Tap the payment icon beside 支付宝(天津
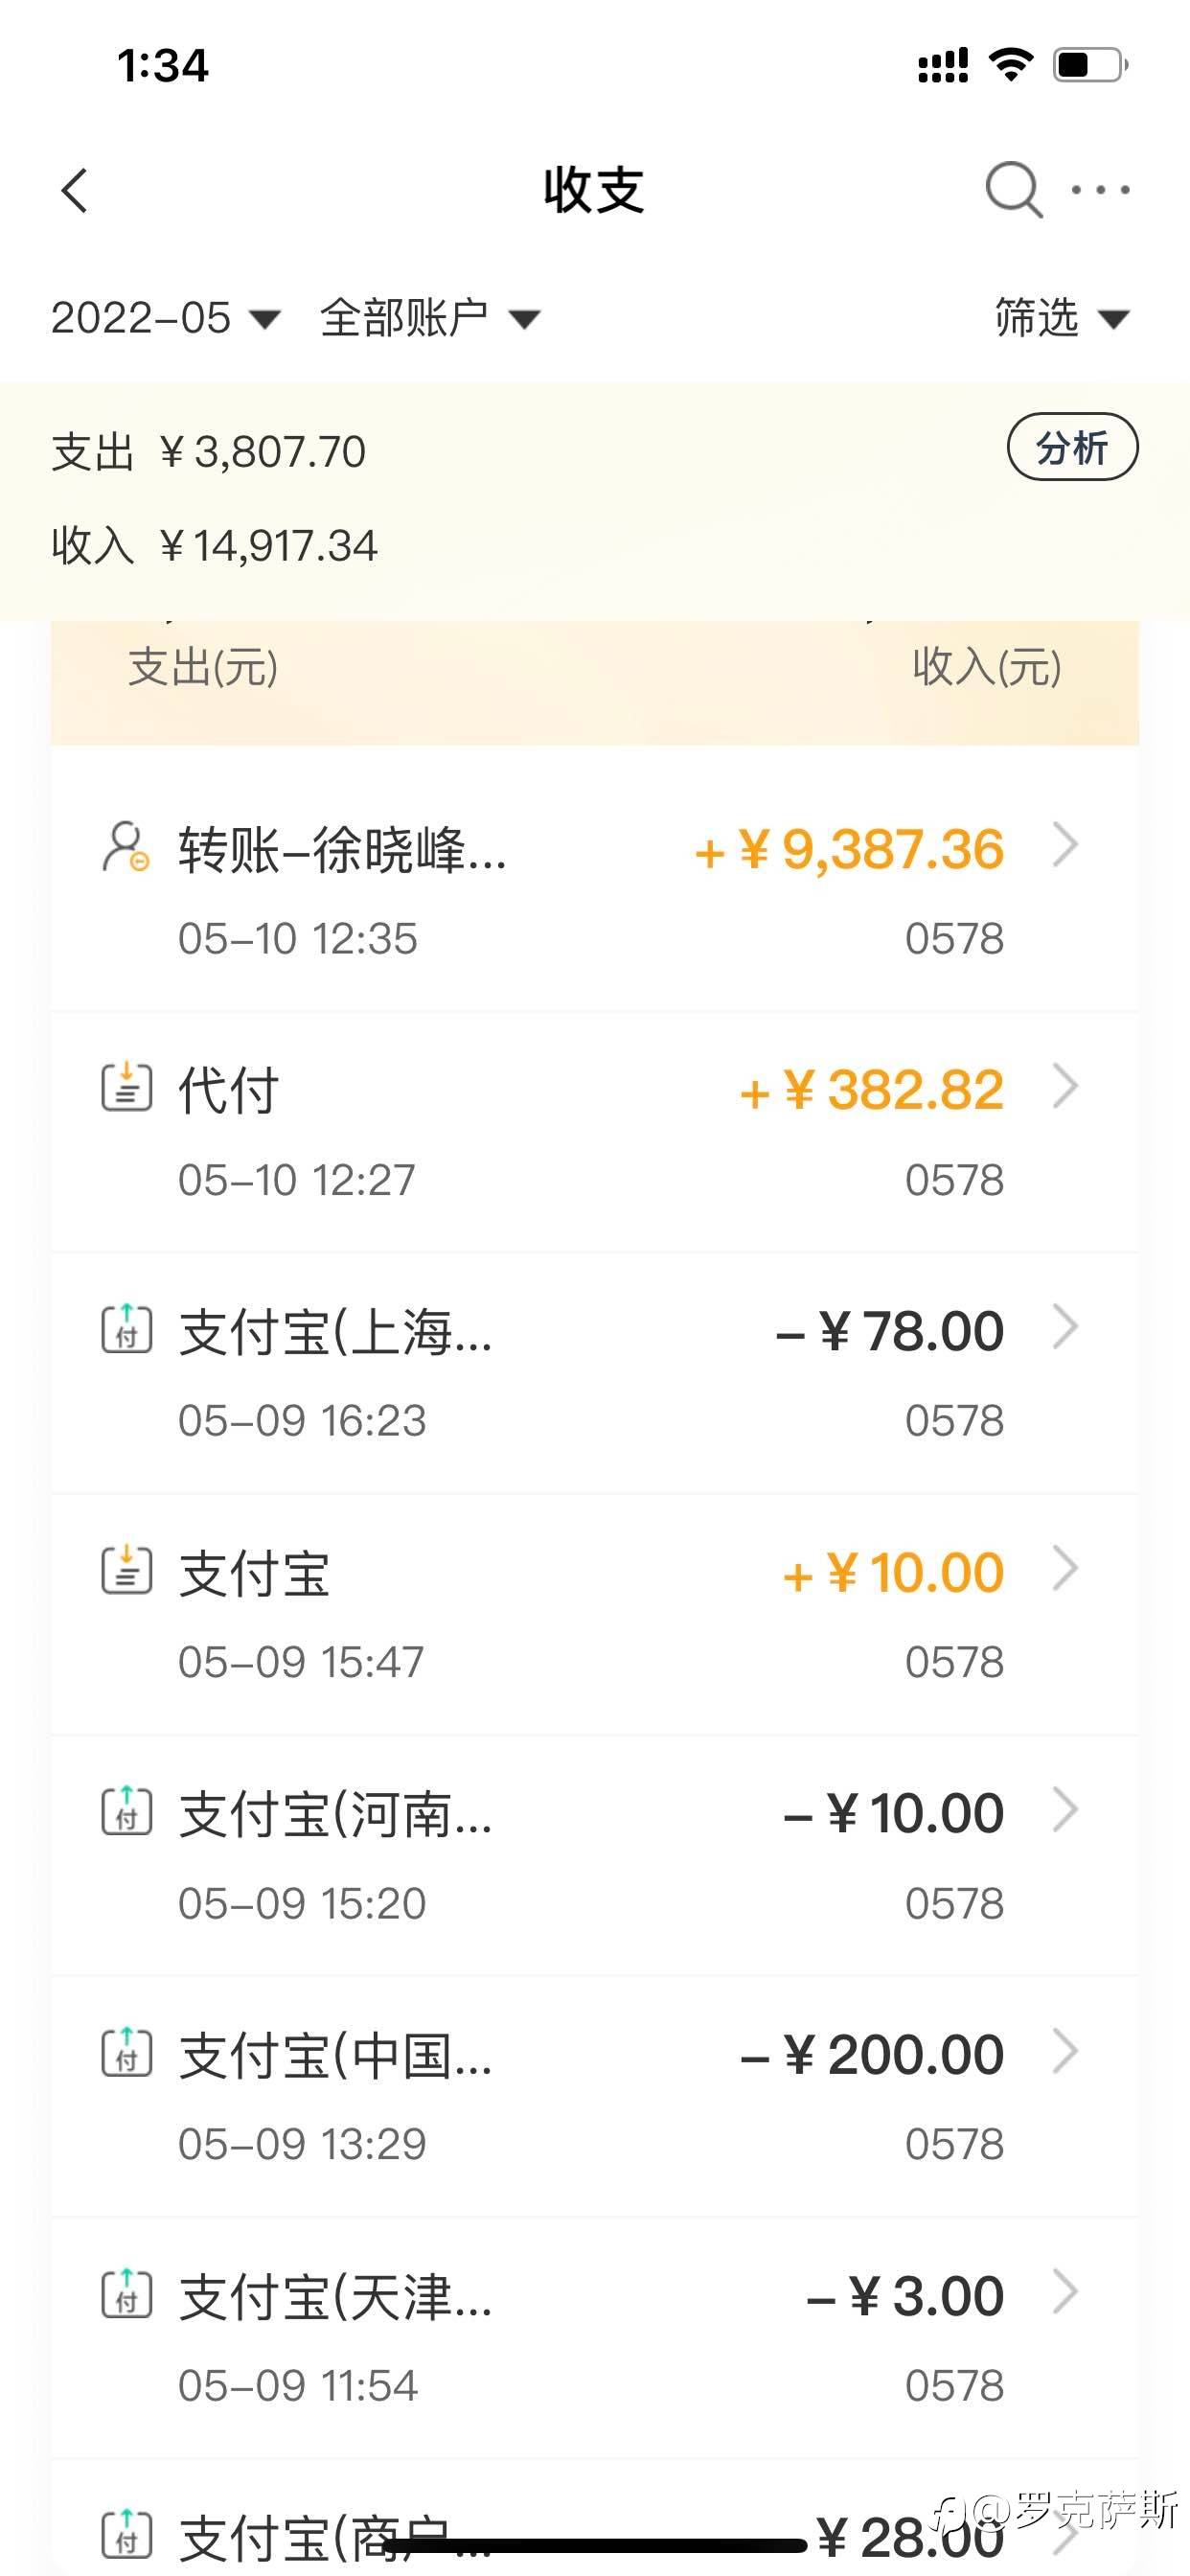The width and height of the screenshot is (1190, 2576). coord(127,2294)
